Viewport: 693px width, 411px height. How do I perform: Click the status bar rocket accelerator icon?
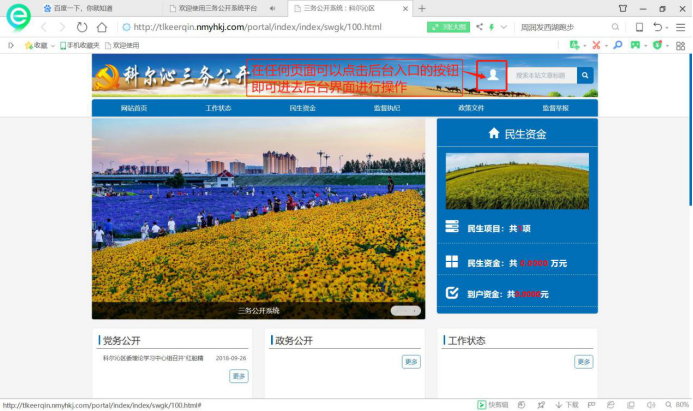[x=541, y=405]
